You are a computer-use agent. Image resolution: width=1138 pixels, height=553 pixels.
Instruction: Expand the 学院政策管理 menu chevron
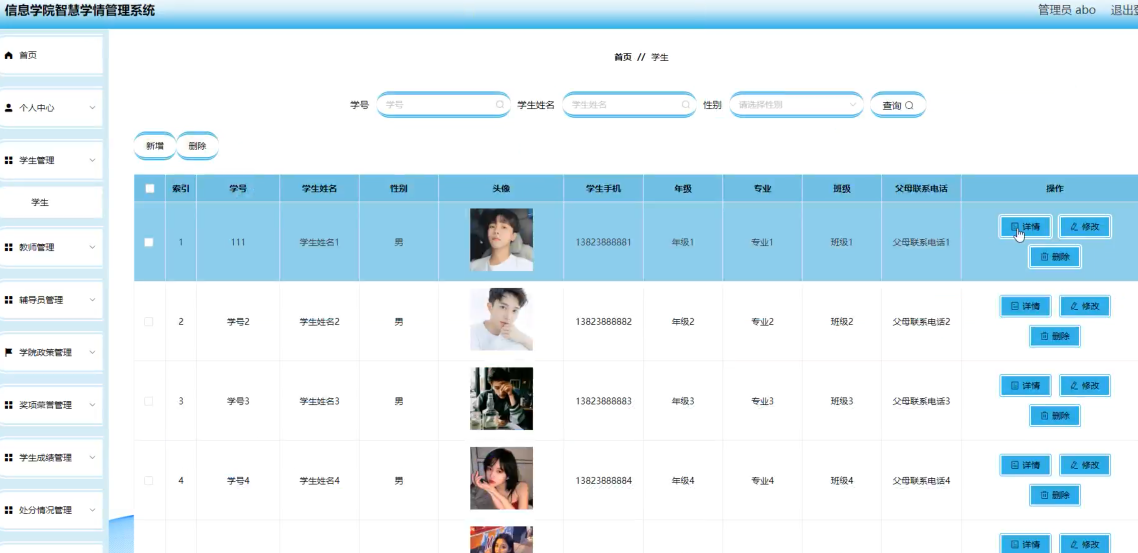(x=92, y=353)
